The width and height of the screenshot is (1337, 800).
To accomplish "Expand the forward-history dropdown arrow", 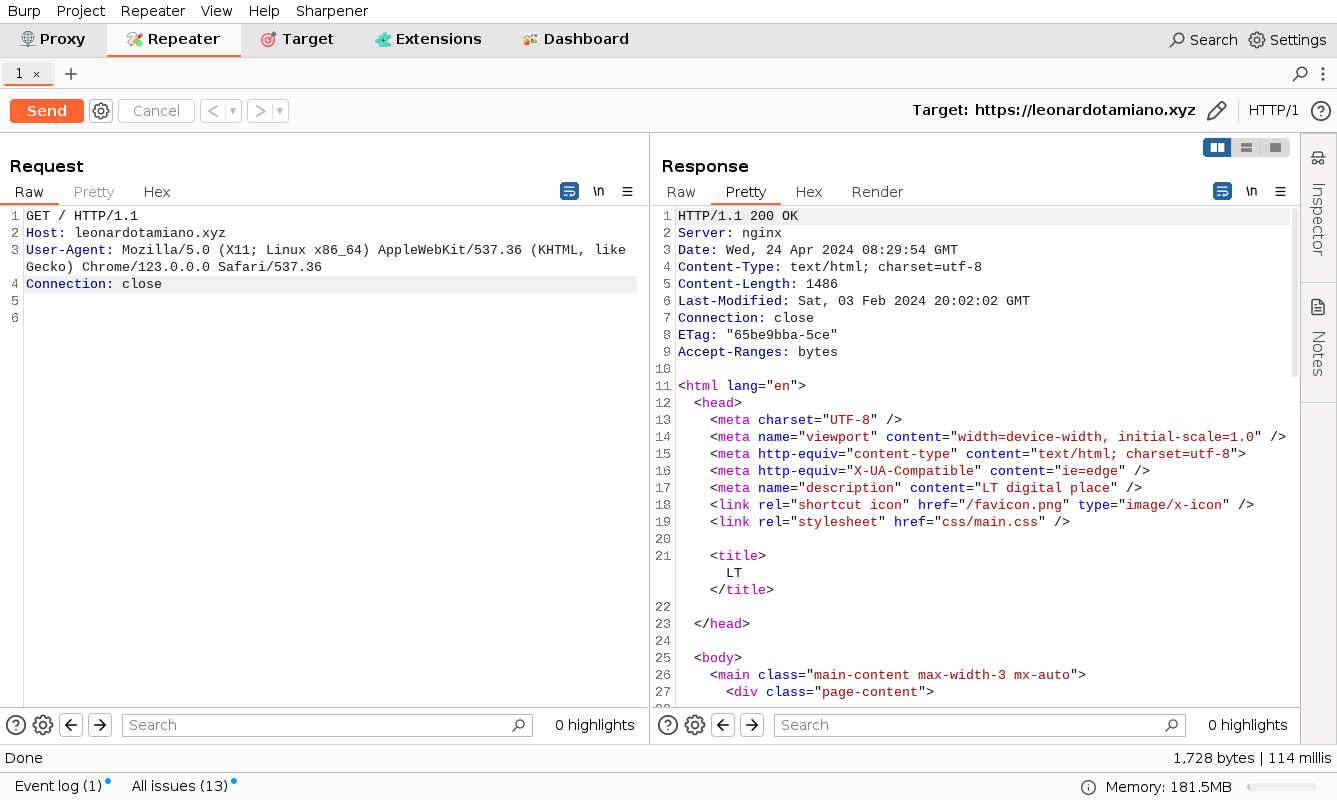I will (280, 111).
